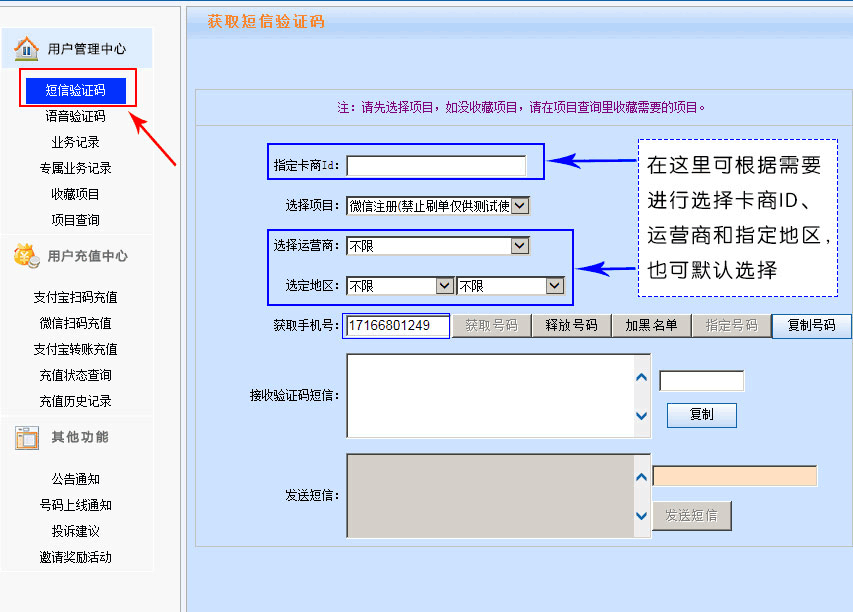Image resolution: width=853 pixels, height=612 pixels.
Task: Click scroll up arrow in 接收验证码短信 box
Action: 641,377
